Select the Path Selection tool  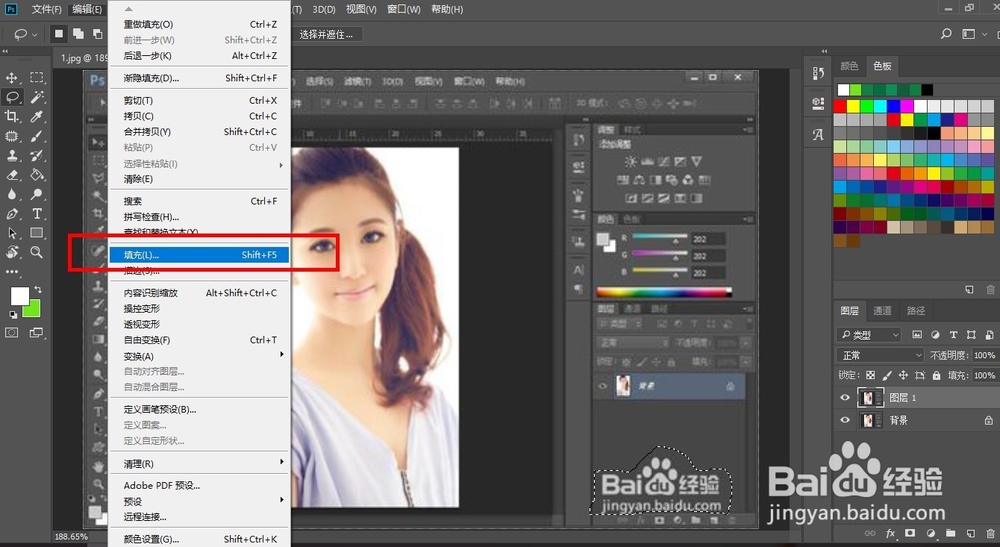coord(11,233)
